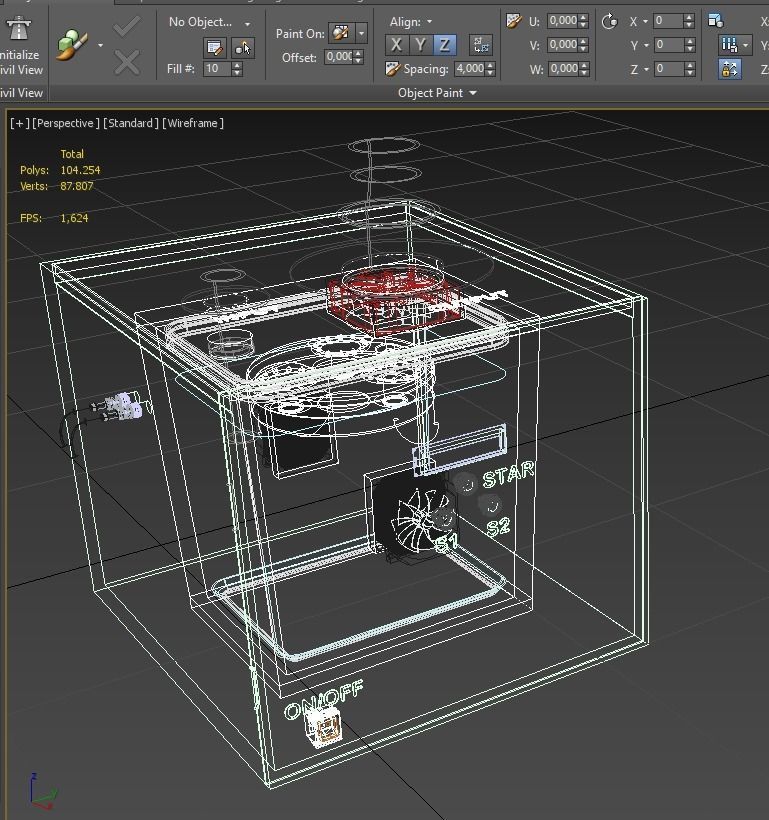
Task: Click the Spacing value field
Action: (470, 69)
